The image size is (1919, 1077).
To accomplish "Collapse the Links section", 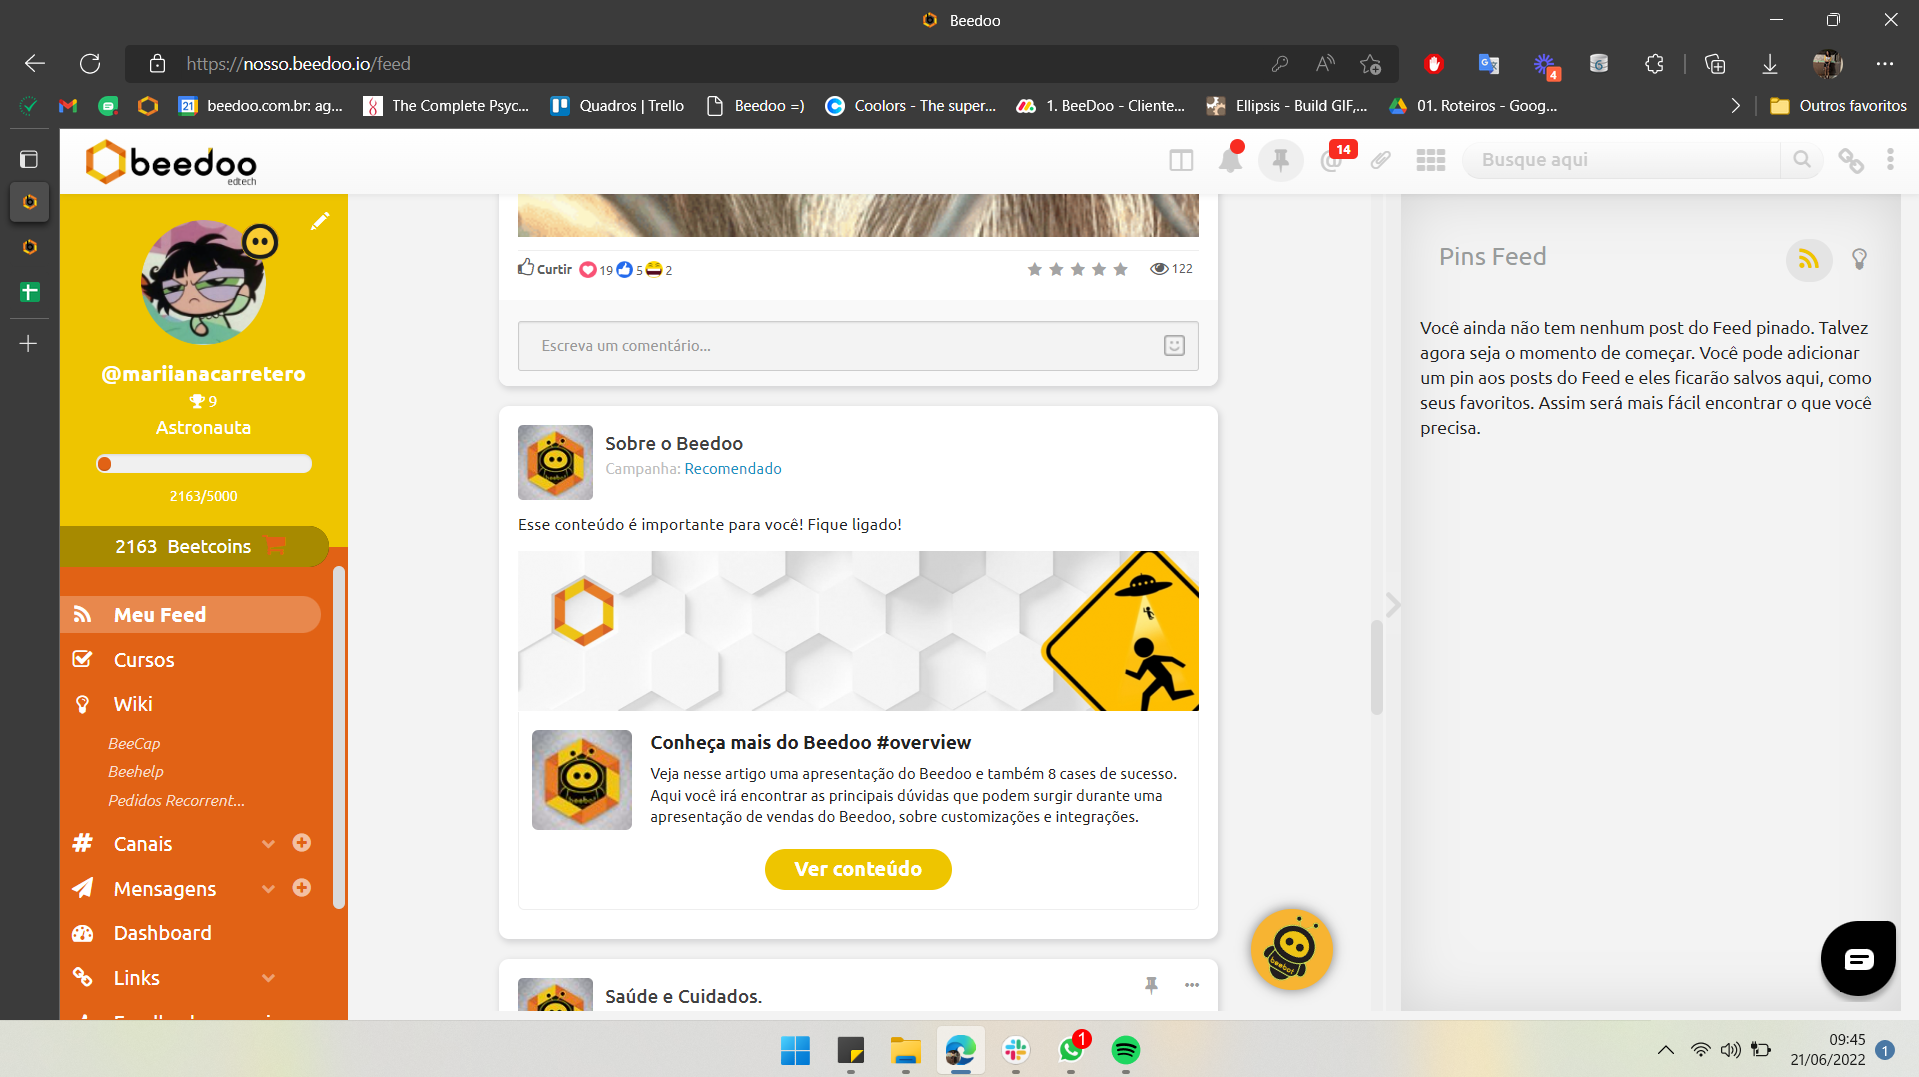I will (267, 977).
